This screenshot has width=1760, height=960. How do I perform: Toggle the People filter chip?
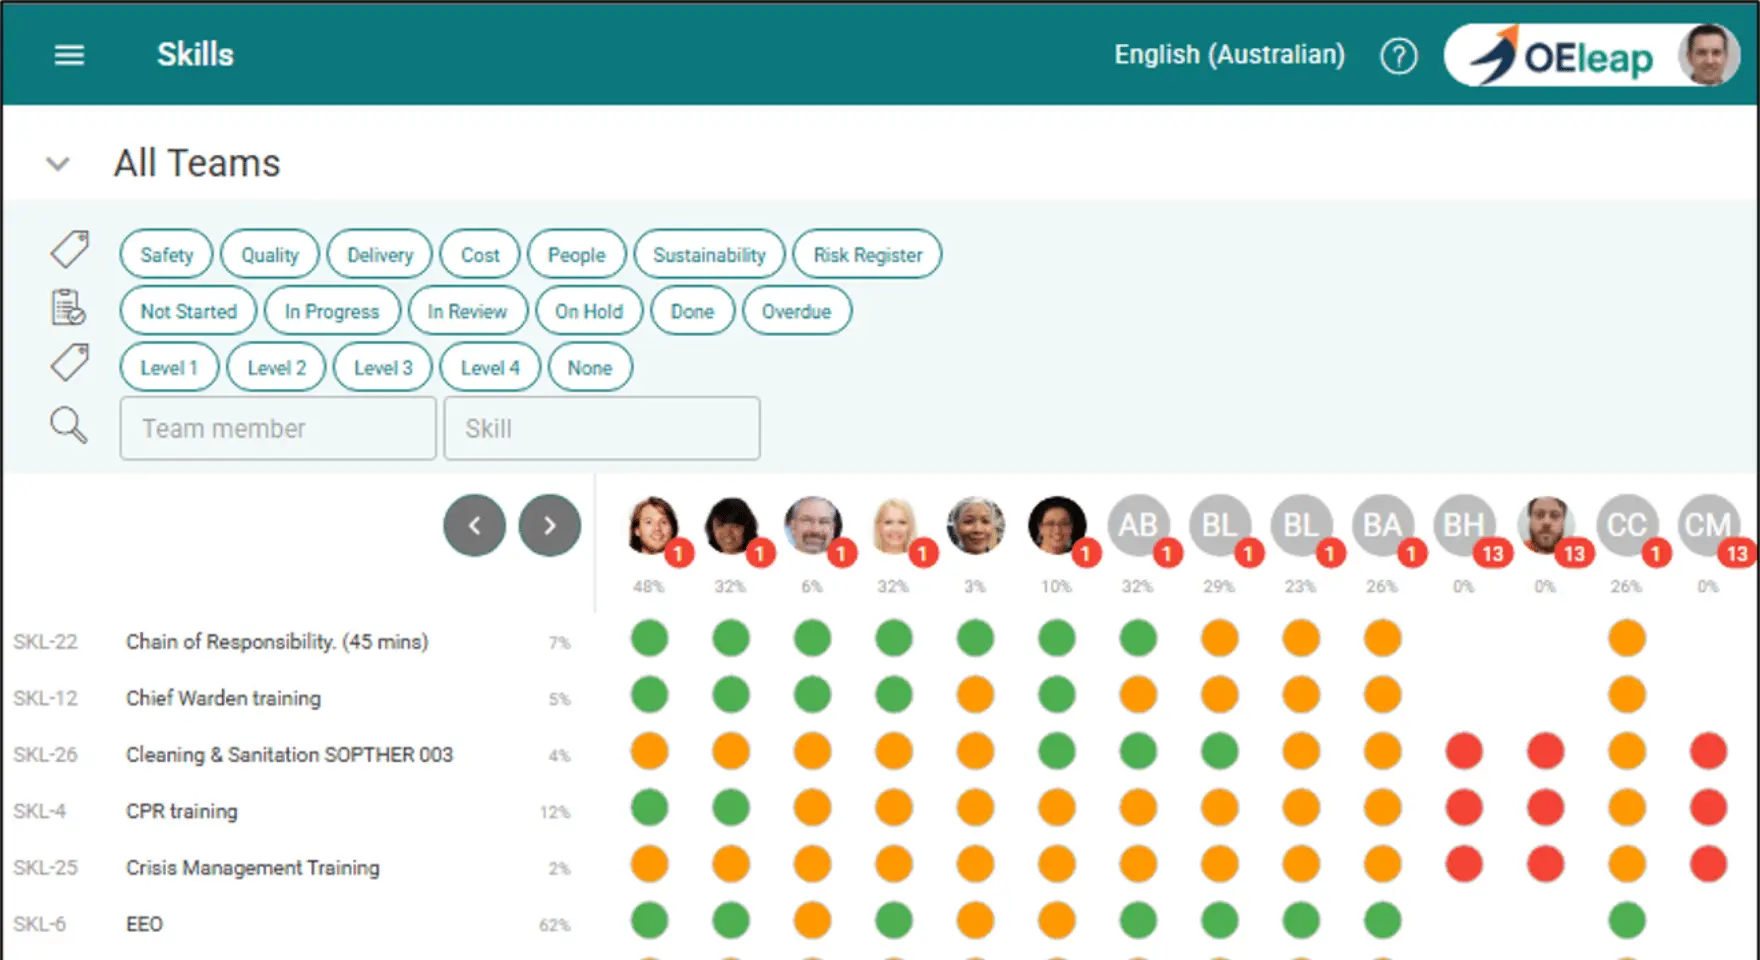[x=576, y=254]
